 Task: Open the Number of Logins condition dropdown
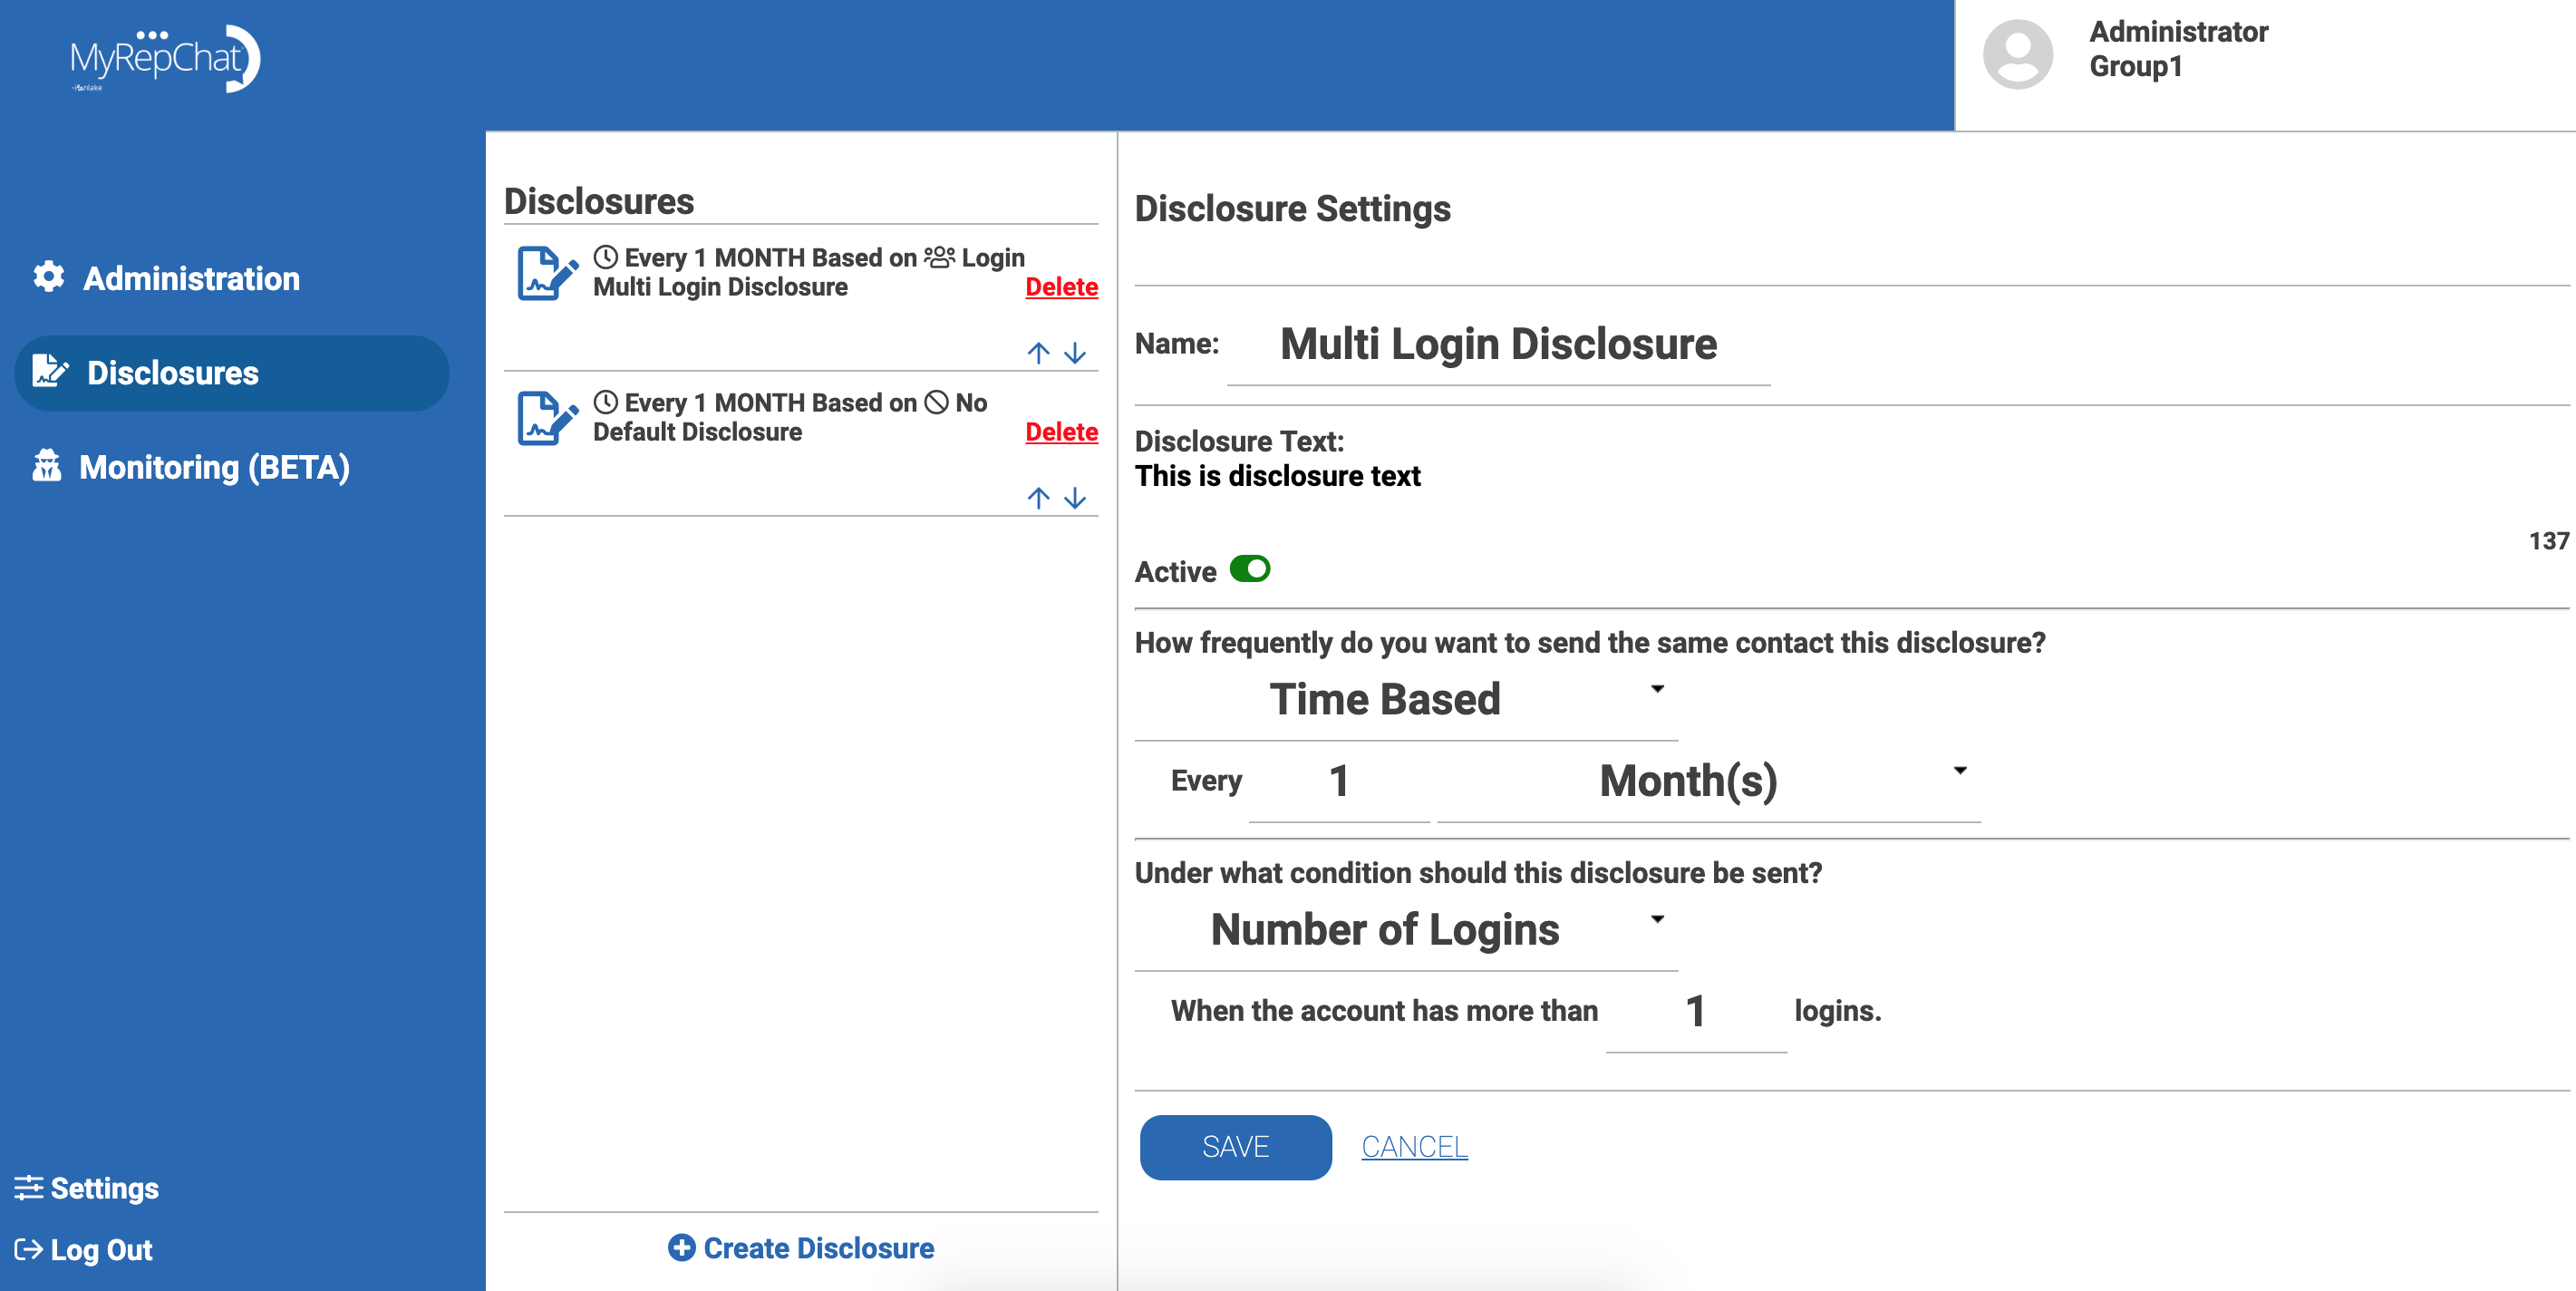pos(1405,930)
